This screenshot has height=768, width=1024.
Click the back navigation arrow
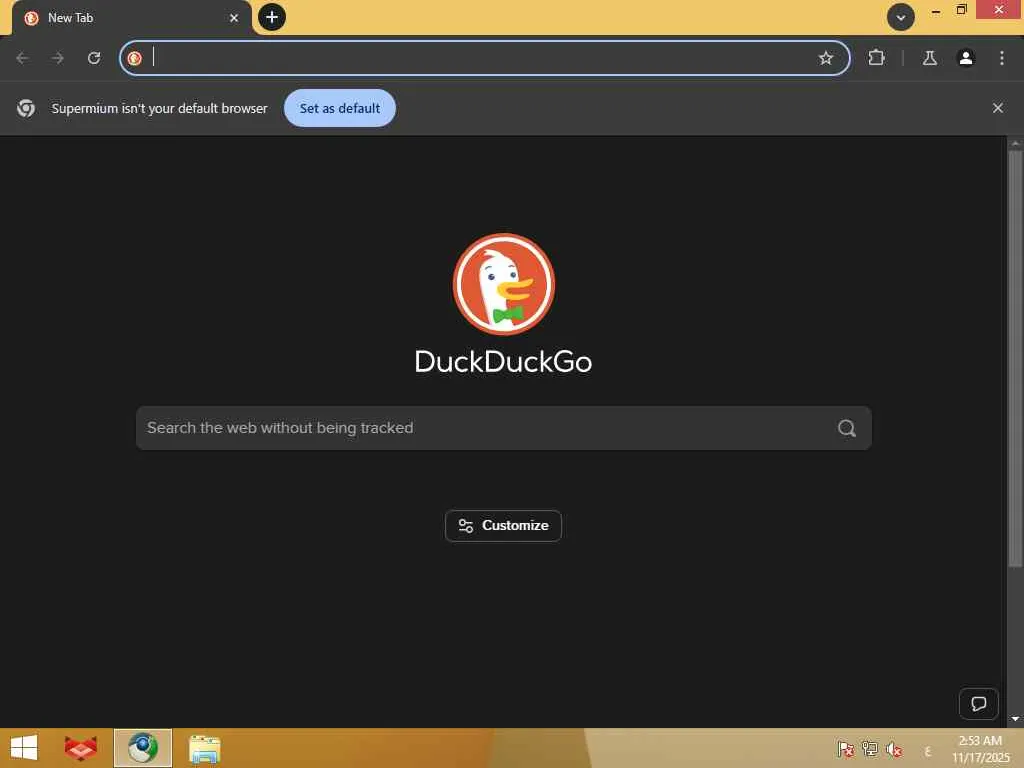[x=22, y=58]
